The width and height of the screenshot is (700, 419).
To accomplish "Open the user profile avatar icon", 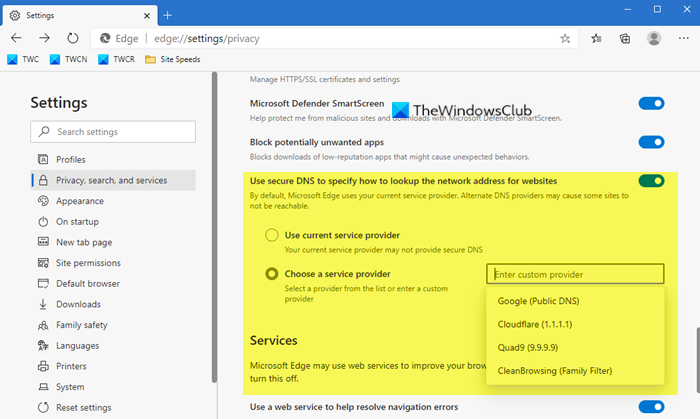I will (654, 38).
